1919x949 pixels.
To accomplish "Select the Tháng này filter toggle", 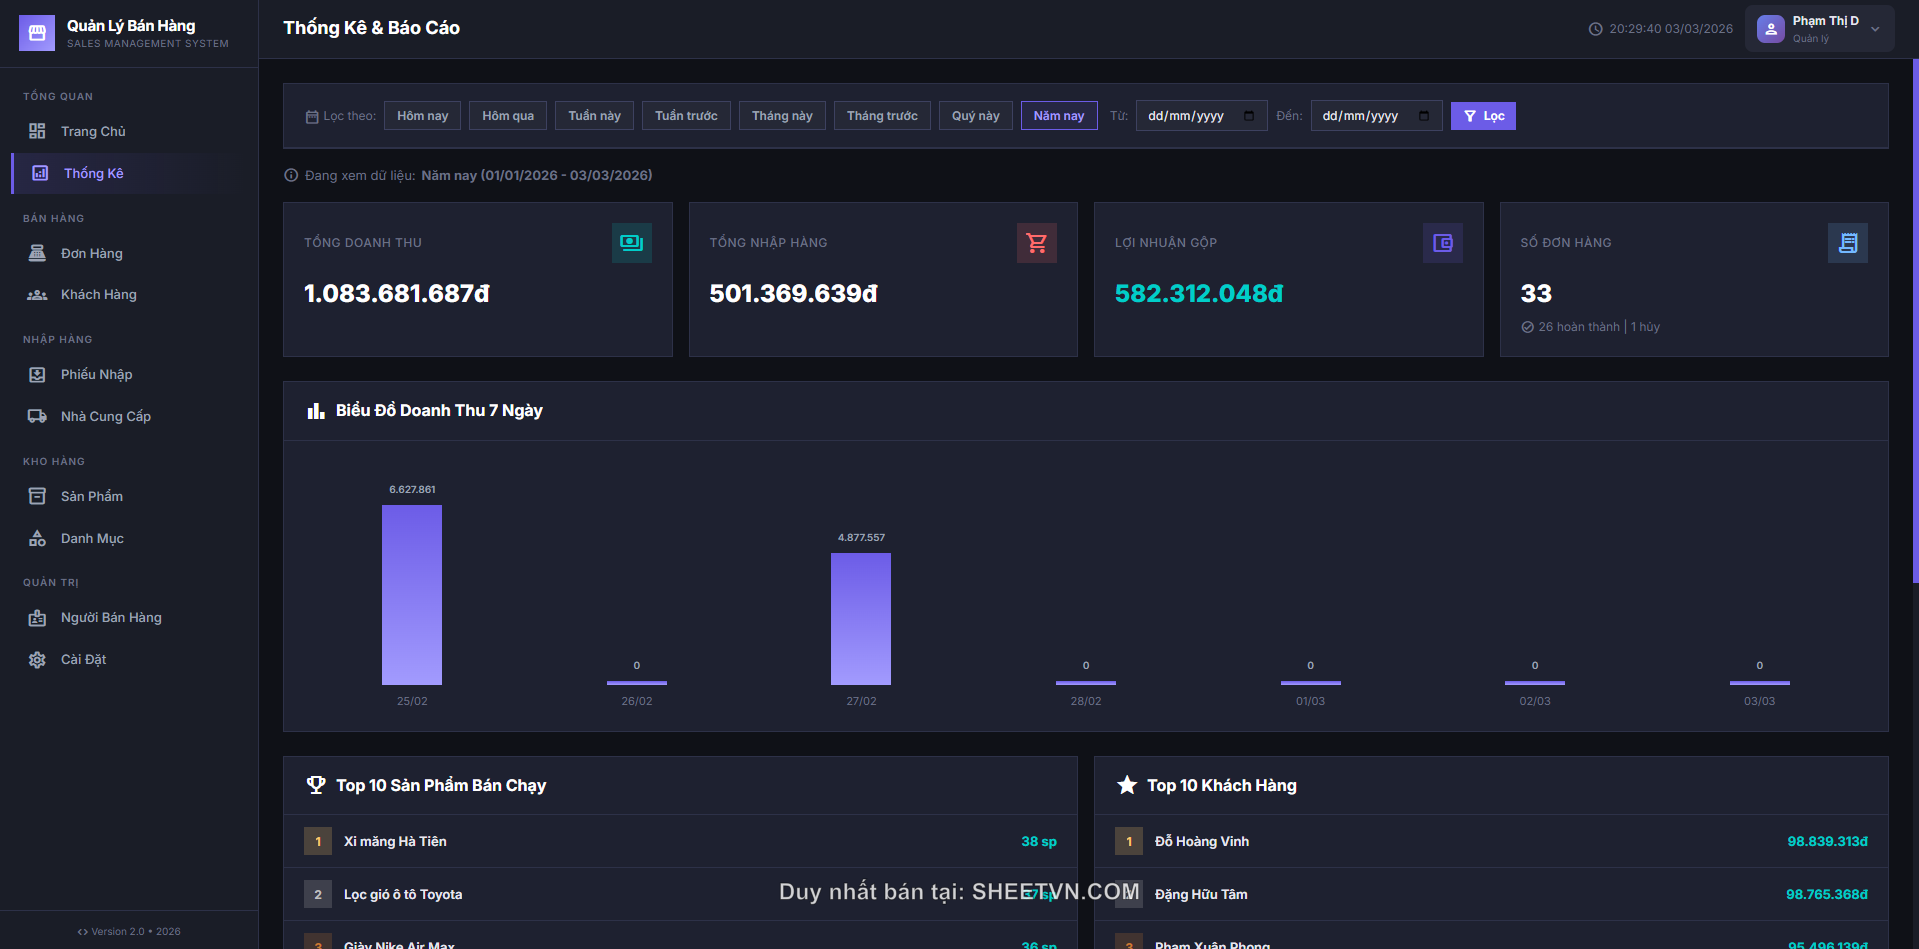I will coord(782,115).
